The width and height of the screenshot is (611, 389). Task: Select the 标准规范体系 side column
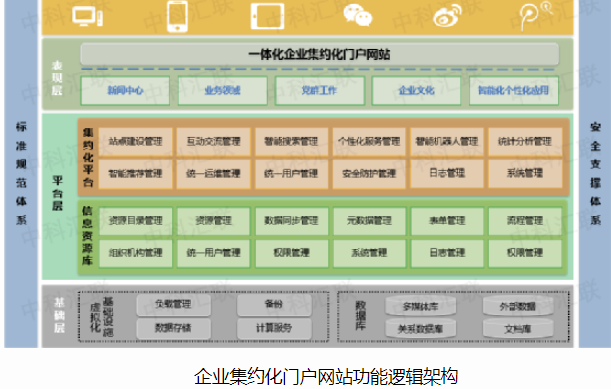pos(21,174)
